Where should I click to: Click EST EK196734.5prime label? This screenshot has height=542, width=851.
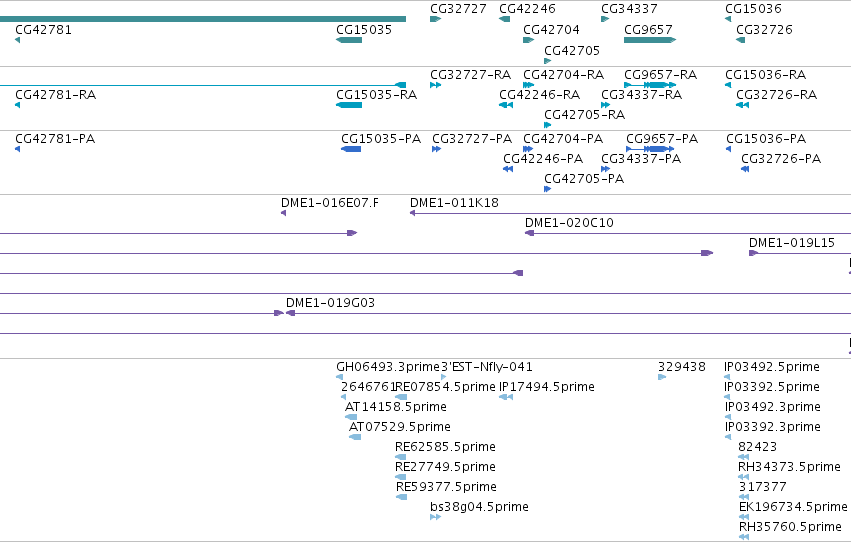click(x=793, y=507)
